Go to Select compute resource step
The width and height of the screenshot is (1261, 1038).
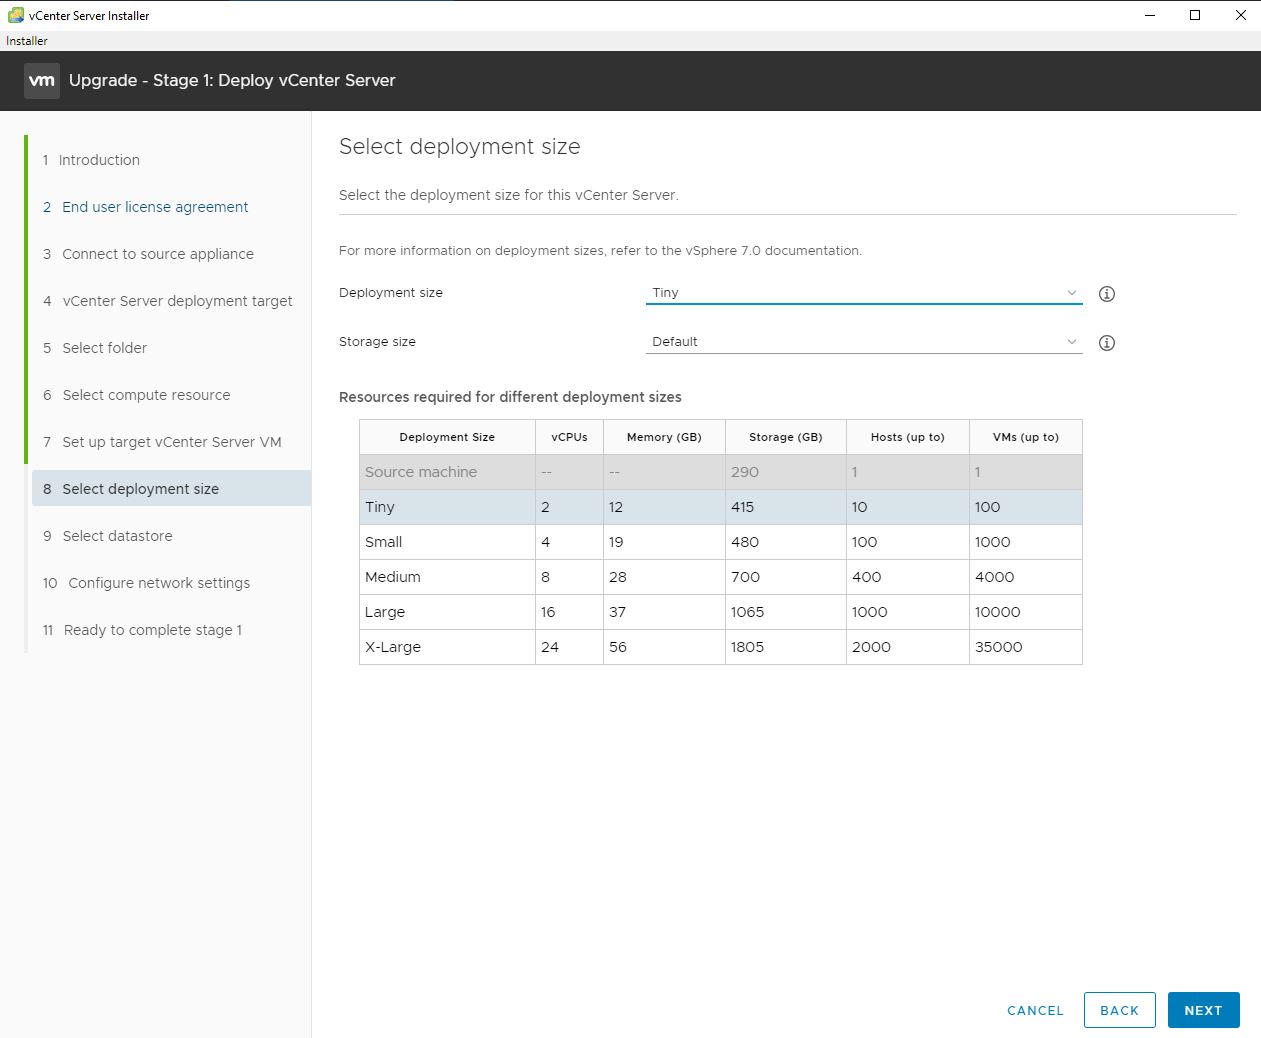(x=136, y=395)
